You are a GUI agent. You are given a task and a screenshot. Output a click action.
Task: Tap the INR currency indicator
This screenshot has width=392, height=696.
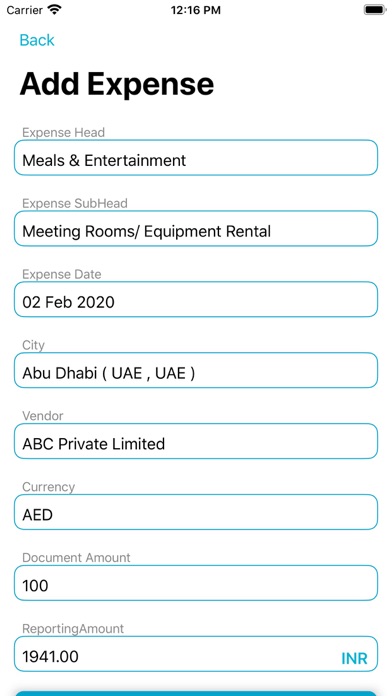point(354,659)
